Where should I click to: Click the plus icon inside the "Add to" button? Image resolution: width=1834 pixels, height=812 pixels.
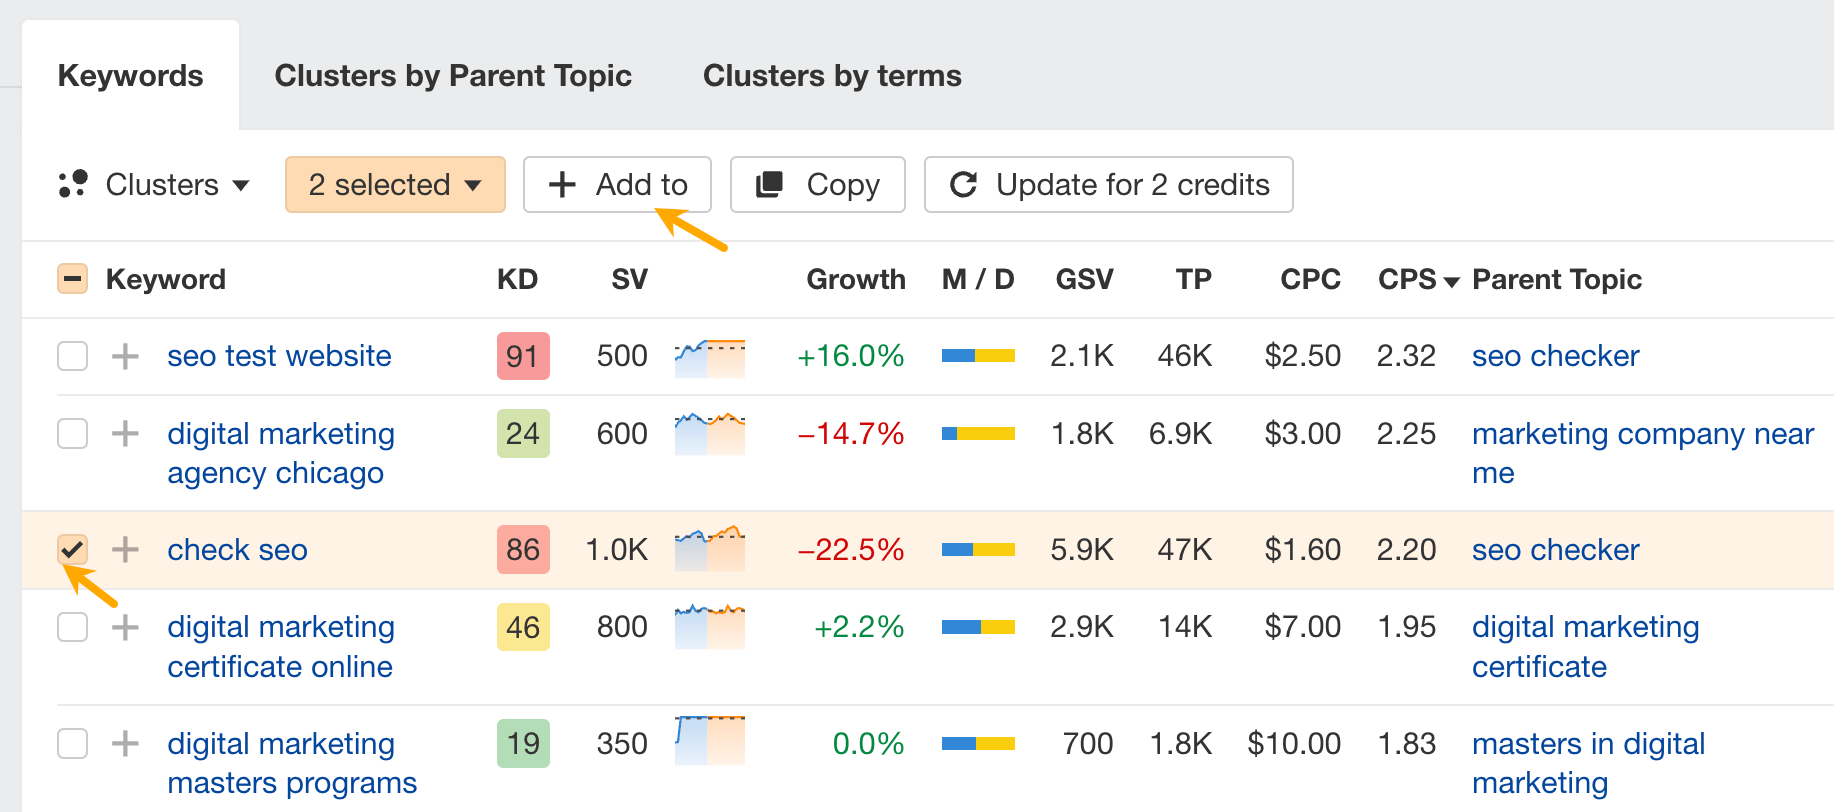click(x=562, y=184)
